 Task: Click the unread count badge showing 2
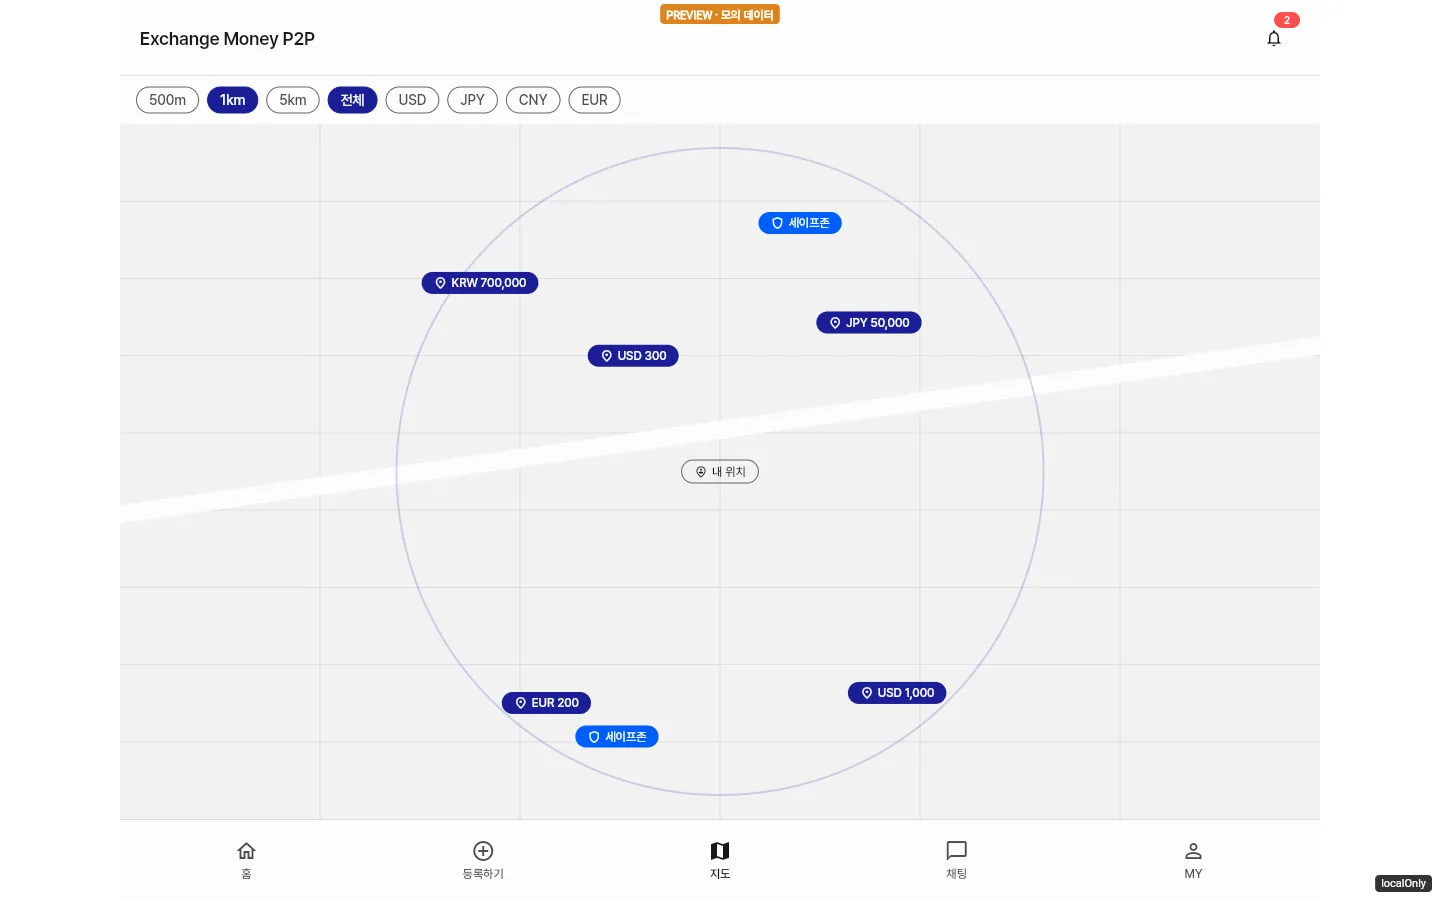[x=1287, y=20]
